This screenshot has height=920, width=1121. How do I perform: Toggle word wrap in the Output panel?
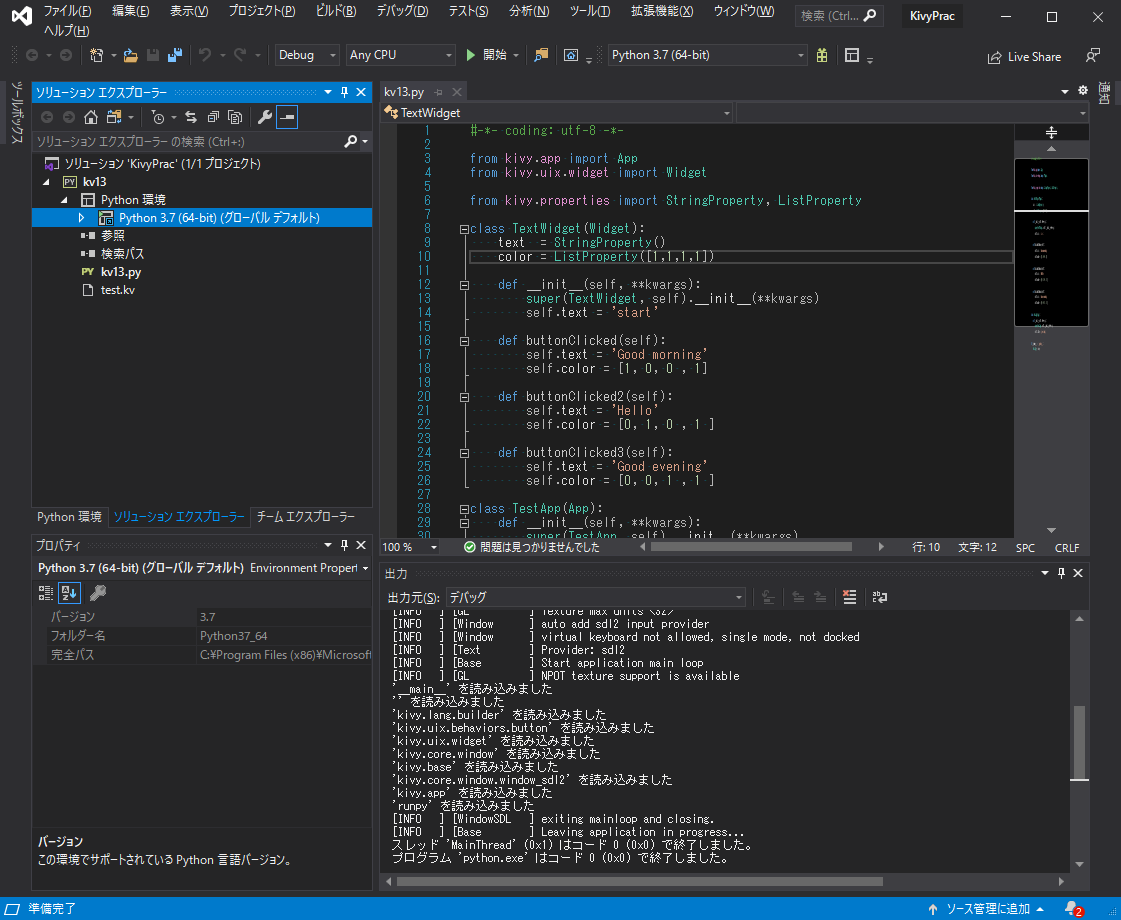click(880, 597)
